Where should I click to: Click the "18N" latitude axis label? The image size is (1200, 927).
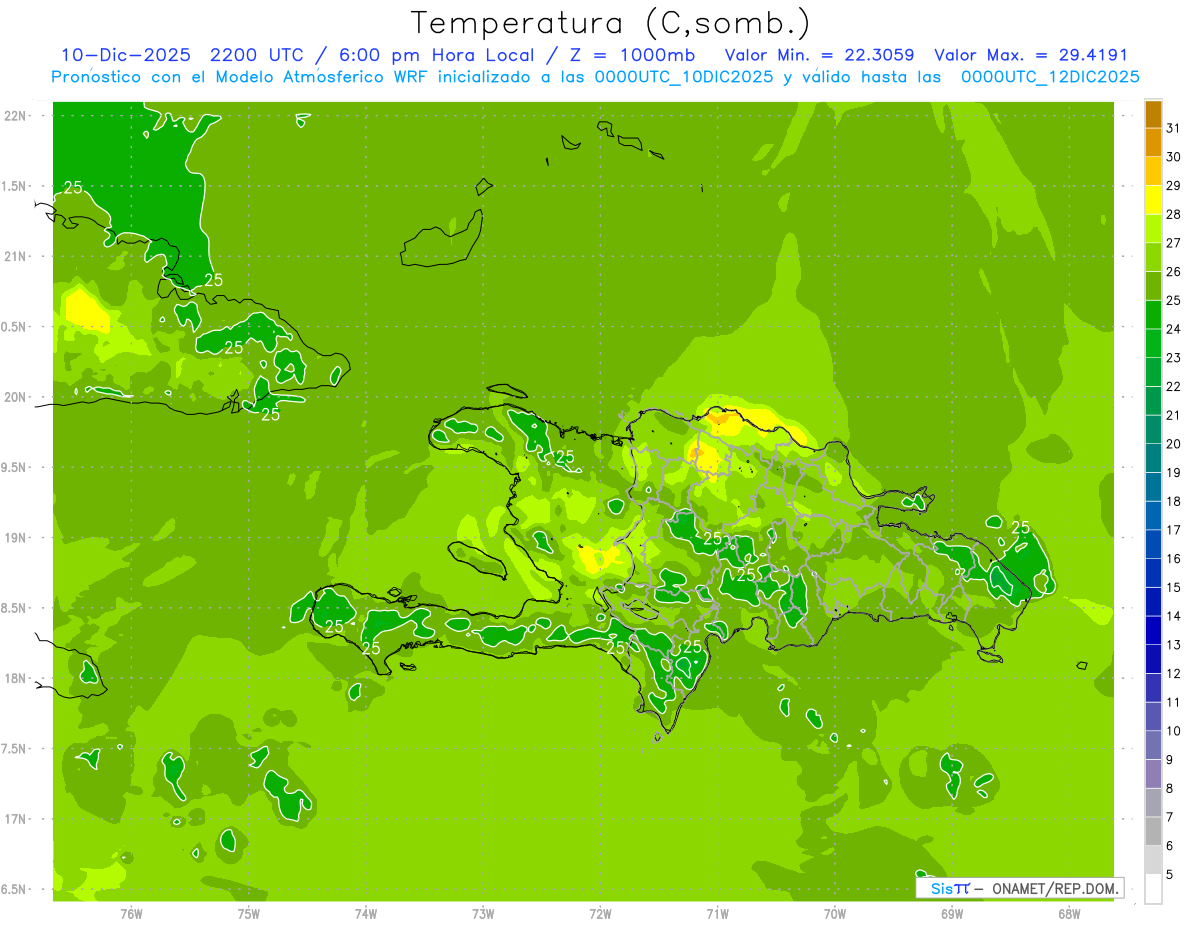[18, 678]
